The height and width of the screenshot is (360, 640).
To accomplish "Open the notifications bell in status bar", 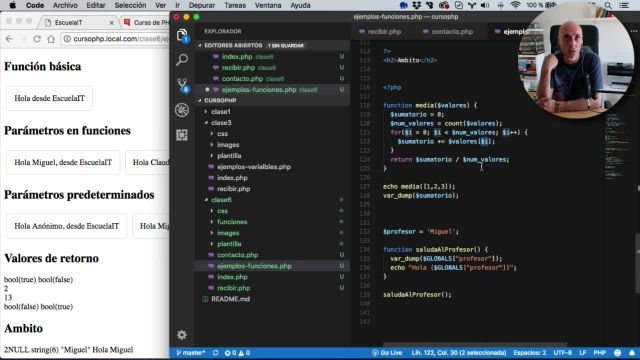I will pyautogui.click(x=631, y=353).
